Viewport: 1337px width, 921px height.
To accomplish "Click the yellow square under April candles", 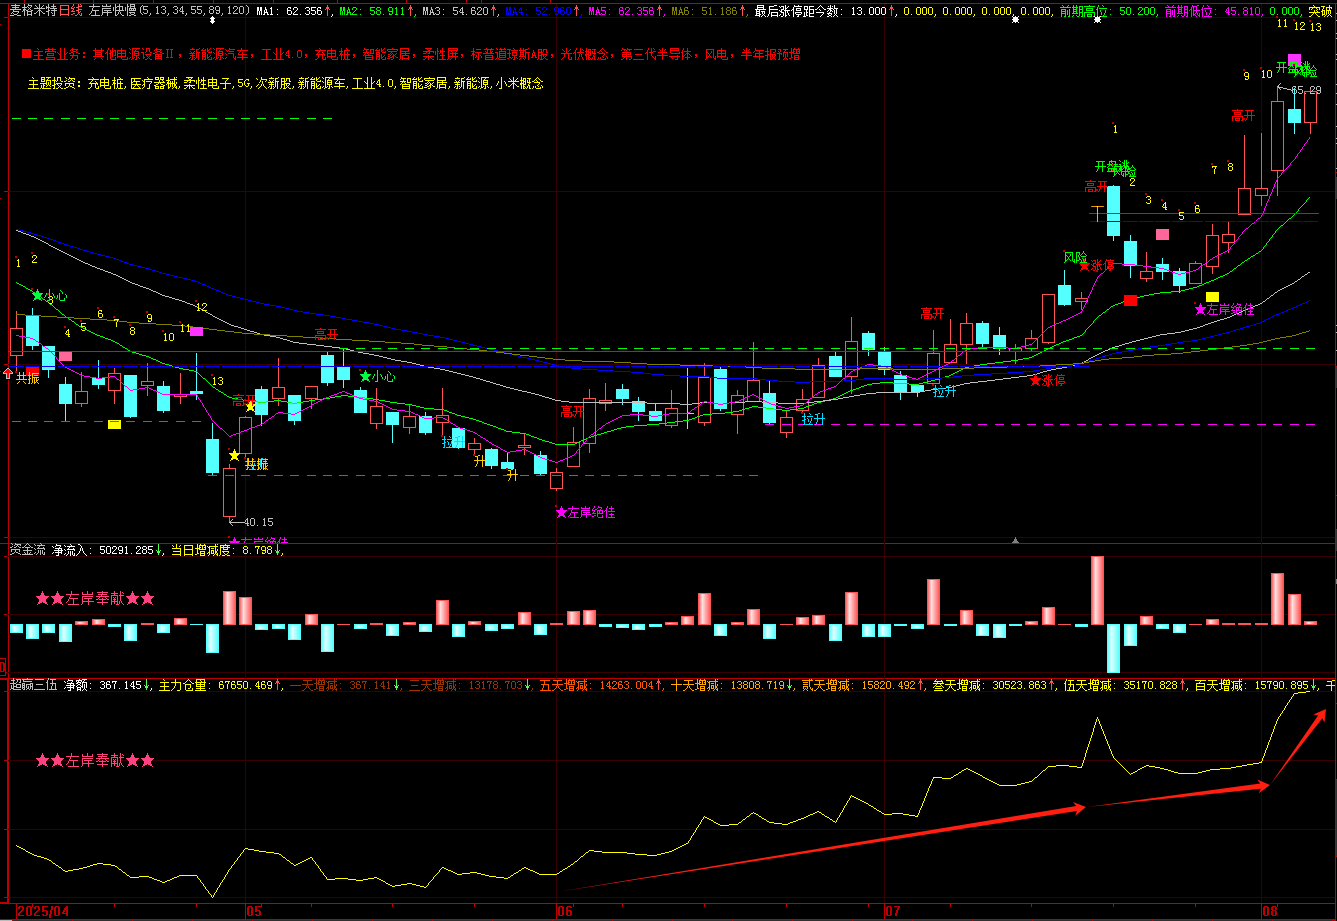I will (x=114, y=425).
